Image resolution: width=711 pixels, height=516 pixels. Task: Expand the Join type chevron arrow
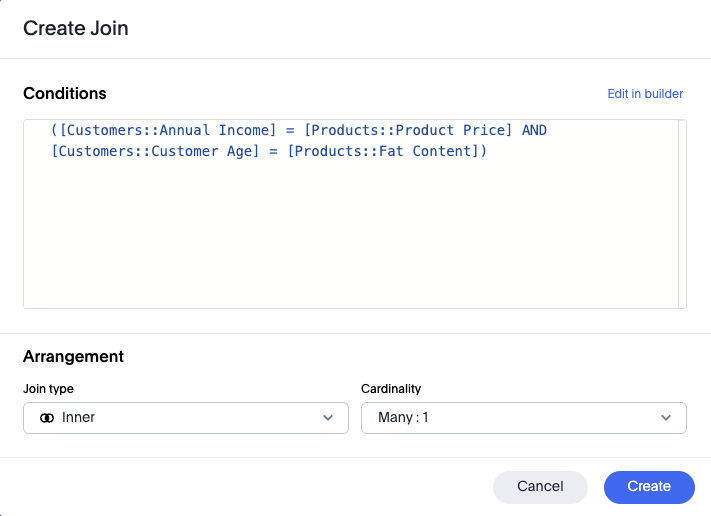[328, 418]
